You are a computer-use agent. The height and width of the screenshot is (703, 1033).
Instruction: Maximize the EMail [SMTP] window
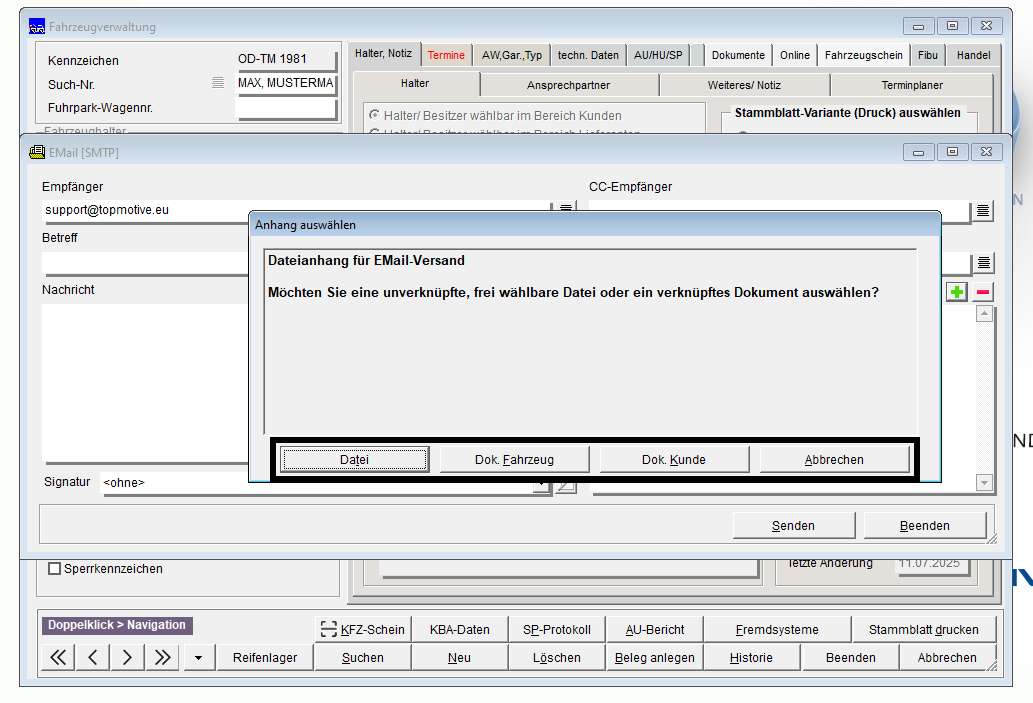tap(952, 152)
